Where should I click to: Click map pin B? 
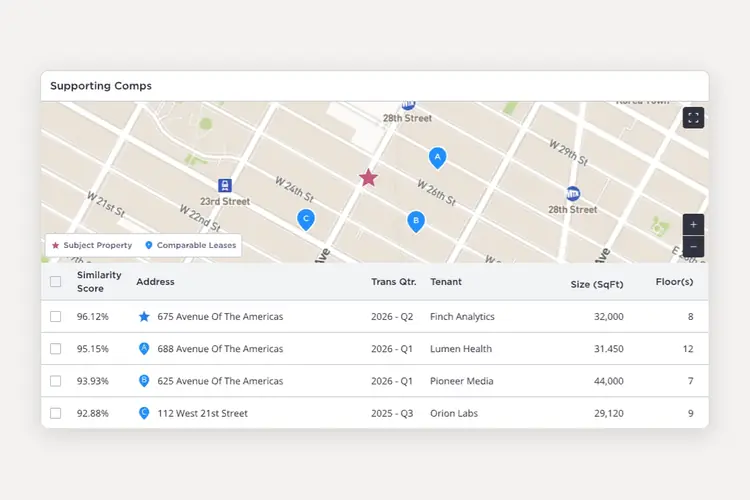[x=416, y=222]
